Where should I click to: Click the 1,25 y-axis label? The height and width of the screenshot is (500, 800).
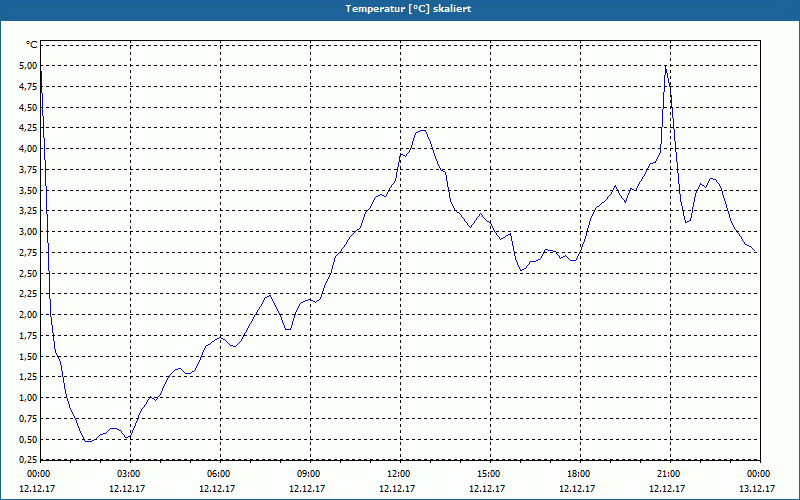[28, 377]
